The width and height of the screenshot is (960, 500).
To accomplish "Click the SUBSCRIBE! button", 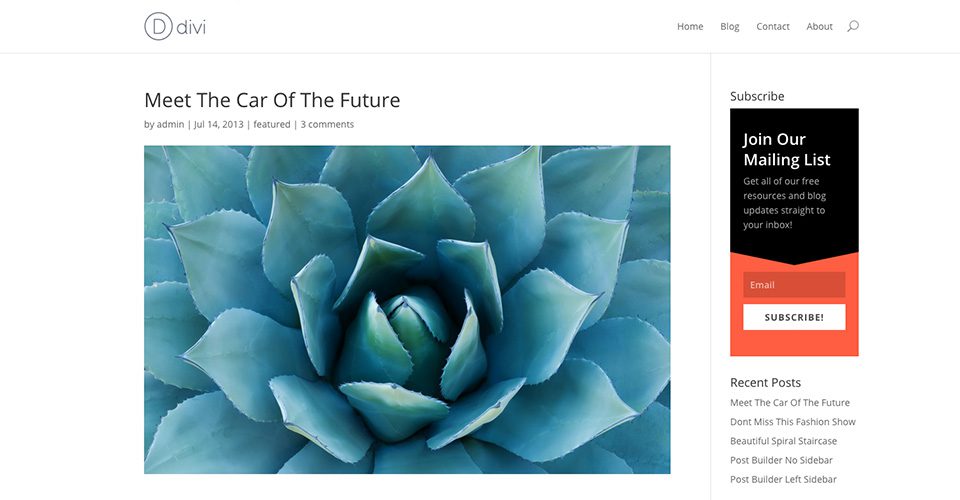I will [794, 317].
